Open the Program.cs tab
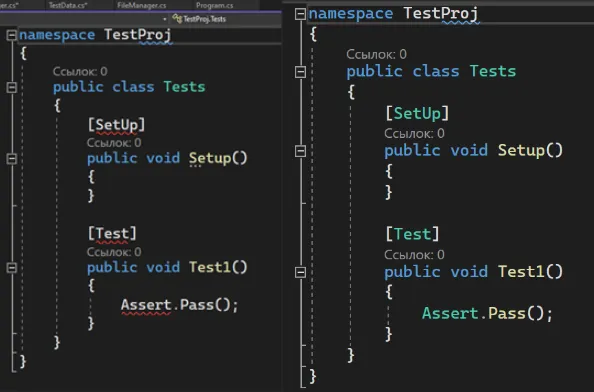This screenshot has width=594, height=392. click(x=214, y=5)
